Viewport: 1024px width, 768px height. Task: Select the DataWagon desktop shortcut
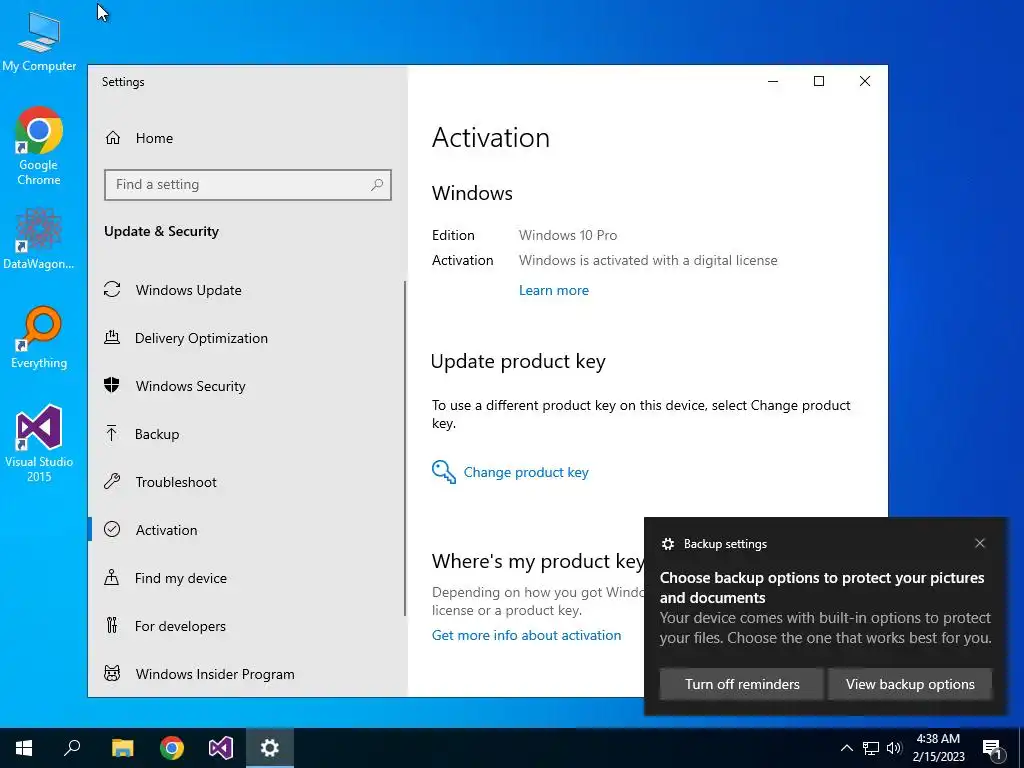(39, 239)
